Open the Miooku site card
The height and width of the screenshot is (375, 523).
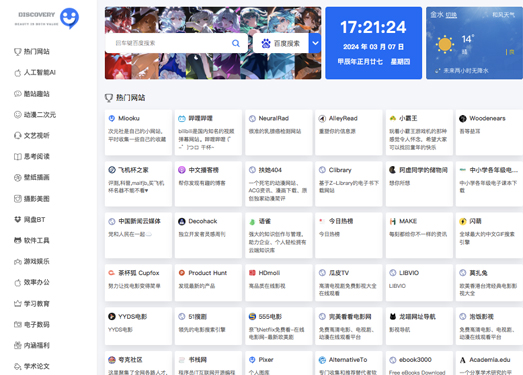pyautogui.click(x=138, y=132)
